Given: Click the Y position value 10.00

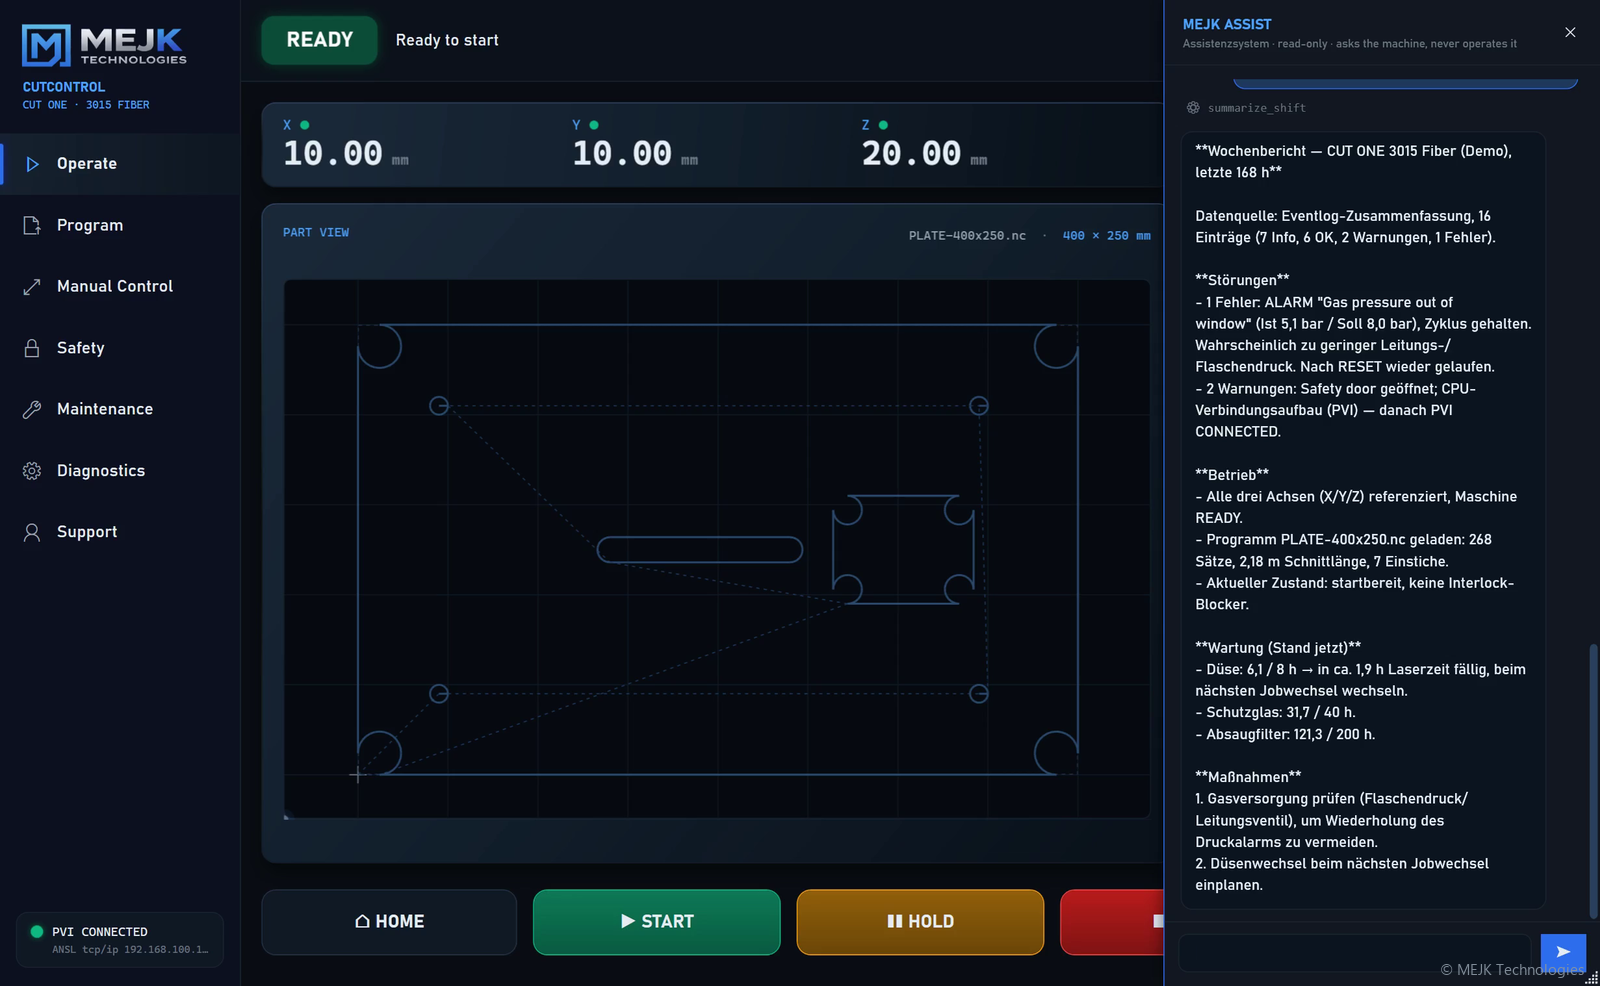Looking at the screenshot, I should click(x=622, y=154).
